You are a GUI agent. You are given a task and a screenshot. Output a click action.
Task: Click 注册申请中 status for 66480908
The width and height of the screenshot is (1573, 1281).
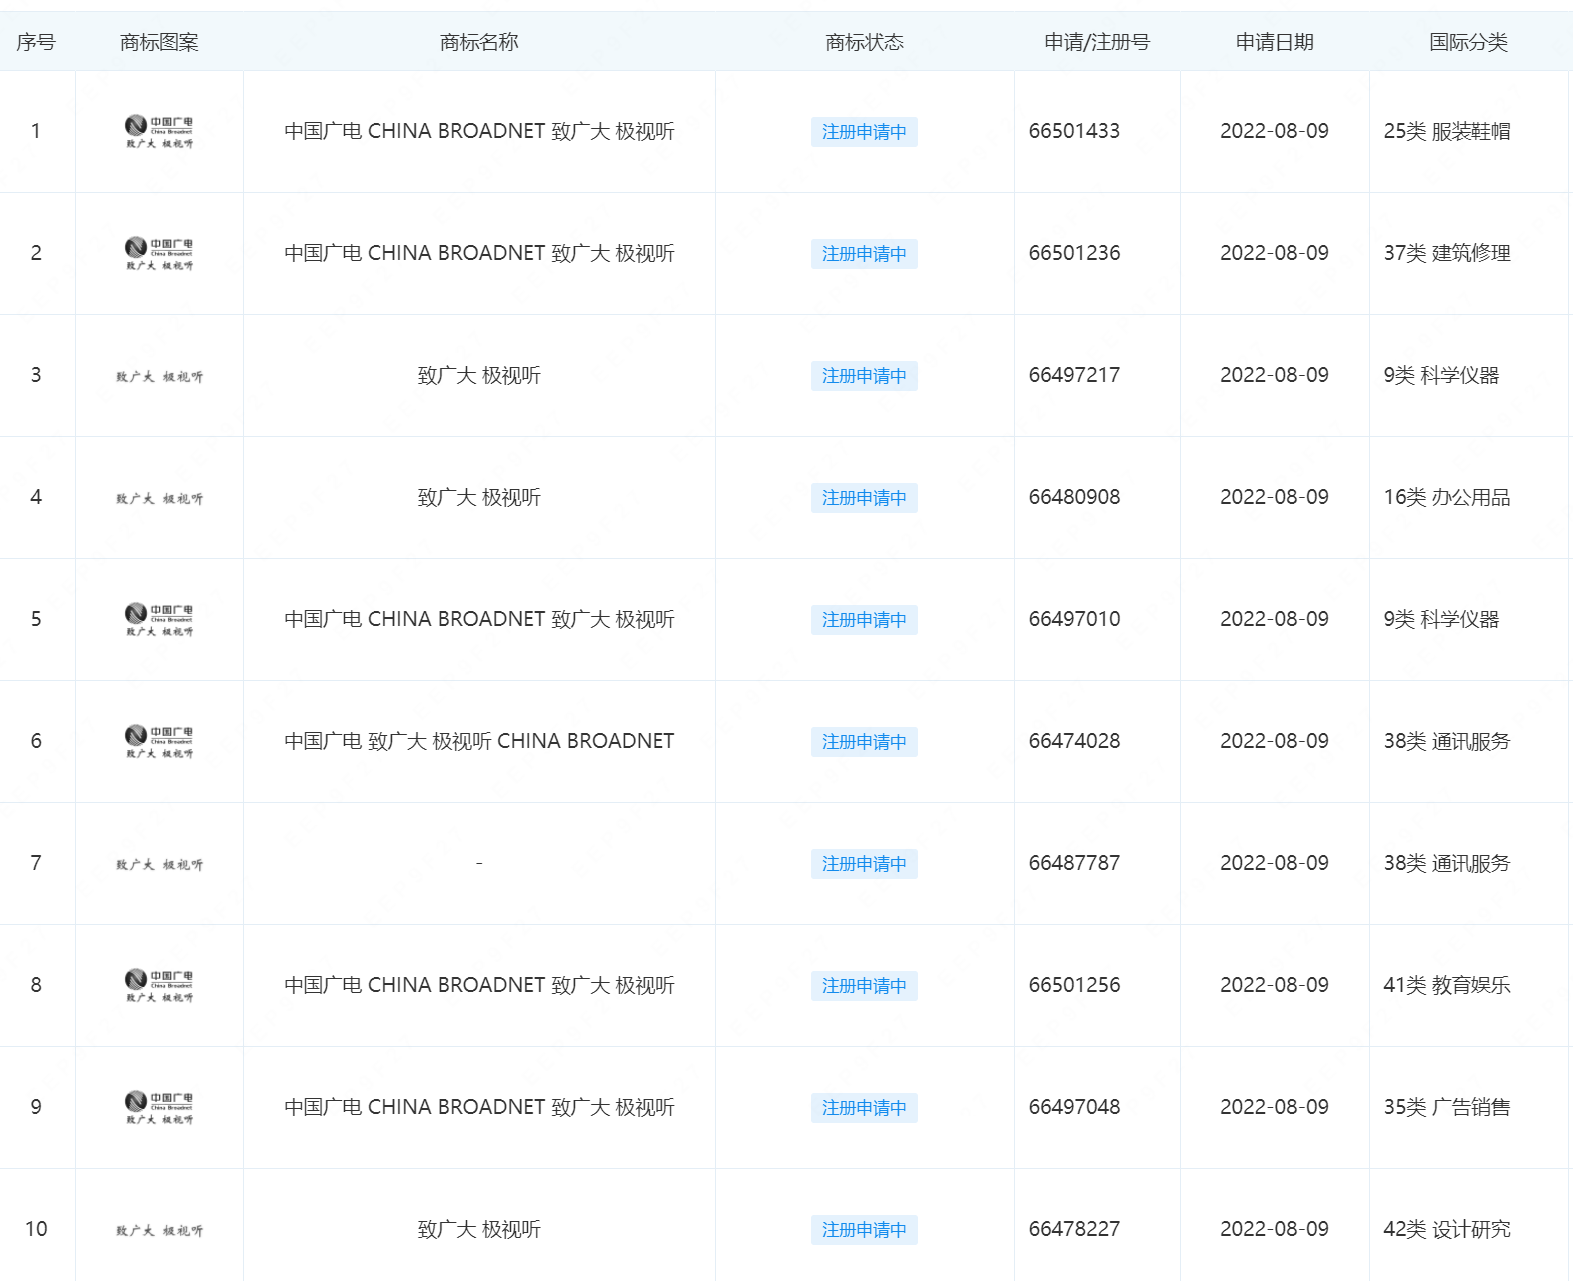[864, 498]
